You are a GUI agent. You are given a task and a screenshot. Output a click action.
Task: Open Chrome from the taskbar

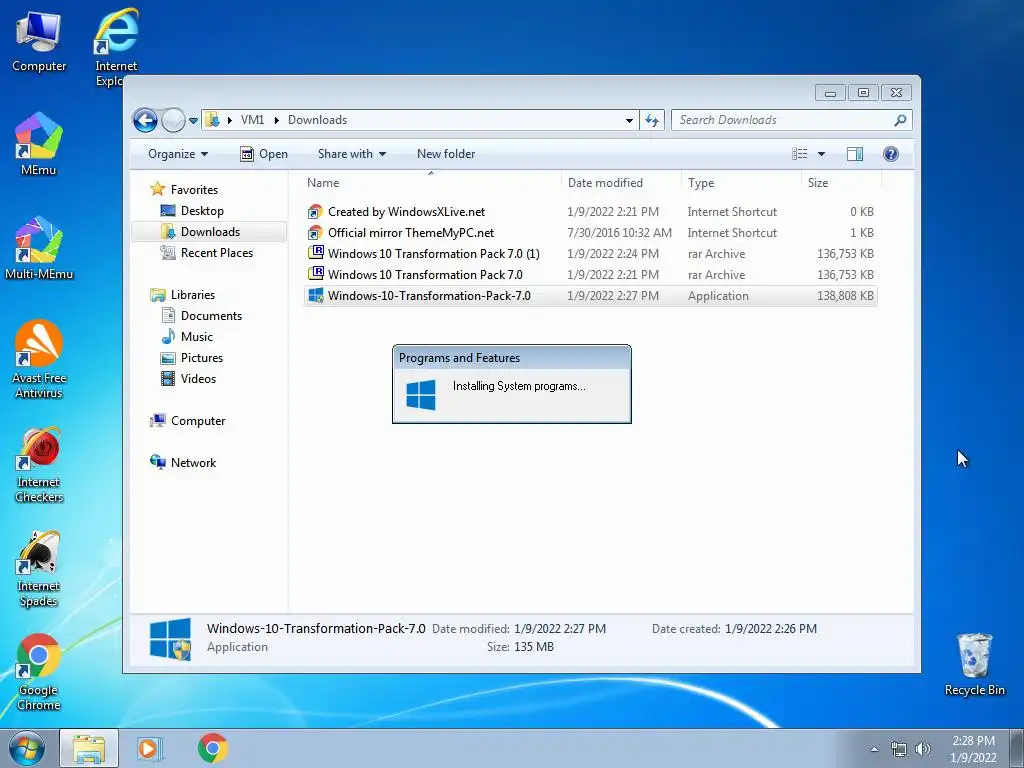(212, 748)
